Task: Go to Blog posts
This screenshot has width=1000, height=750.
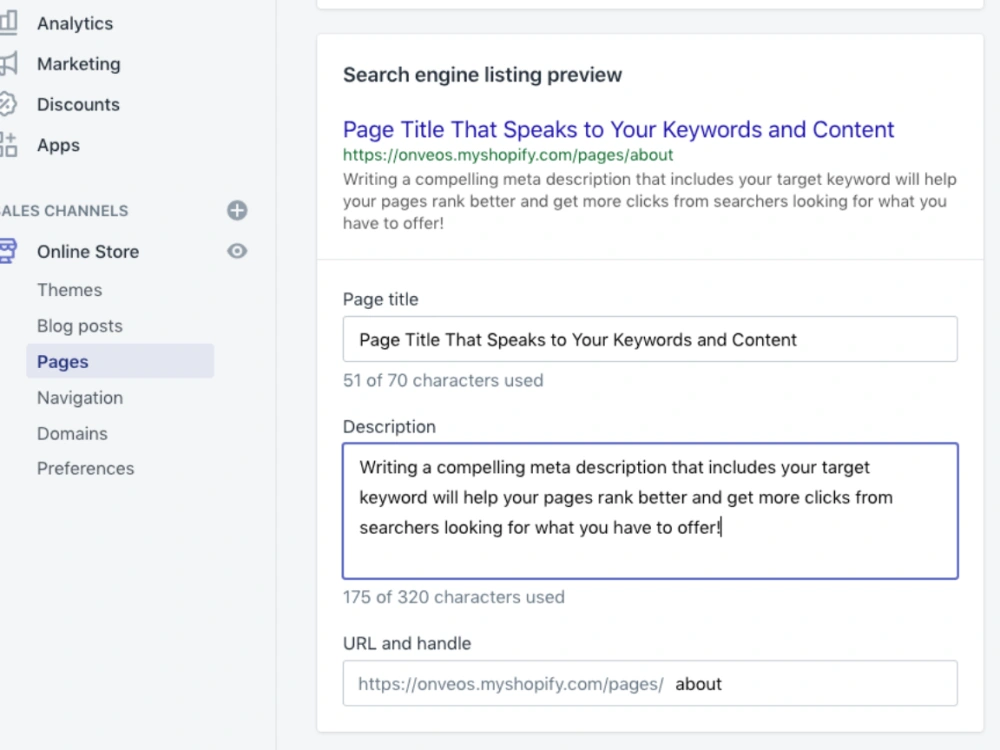Action: click(79, 326)
